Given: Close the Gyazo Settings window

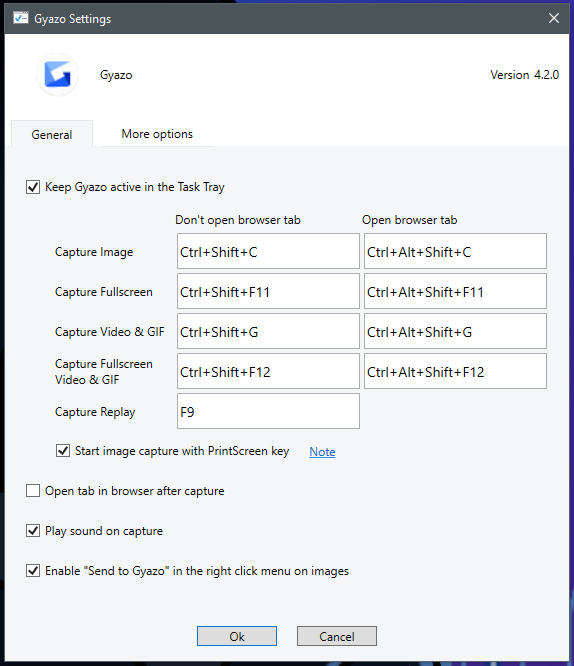Looking at the screenshot, I should tap(554, 18).
